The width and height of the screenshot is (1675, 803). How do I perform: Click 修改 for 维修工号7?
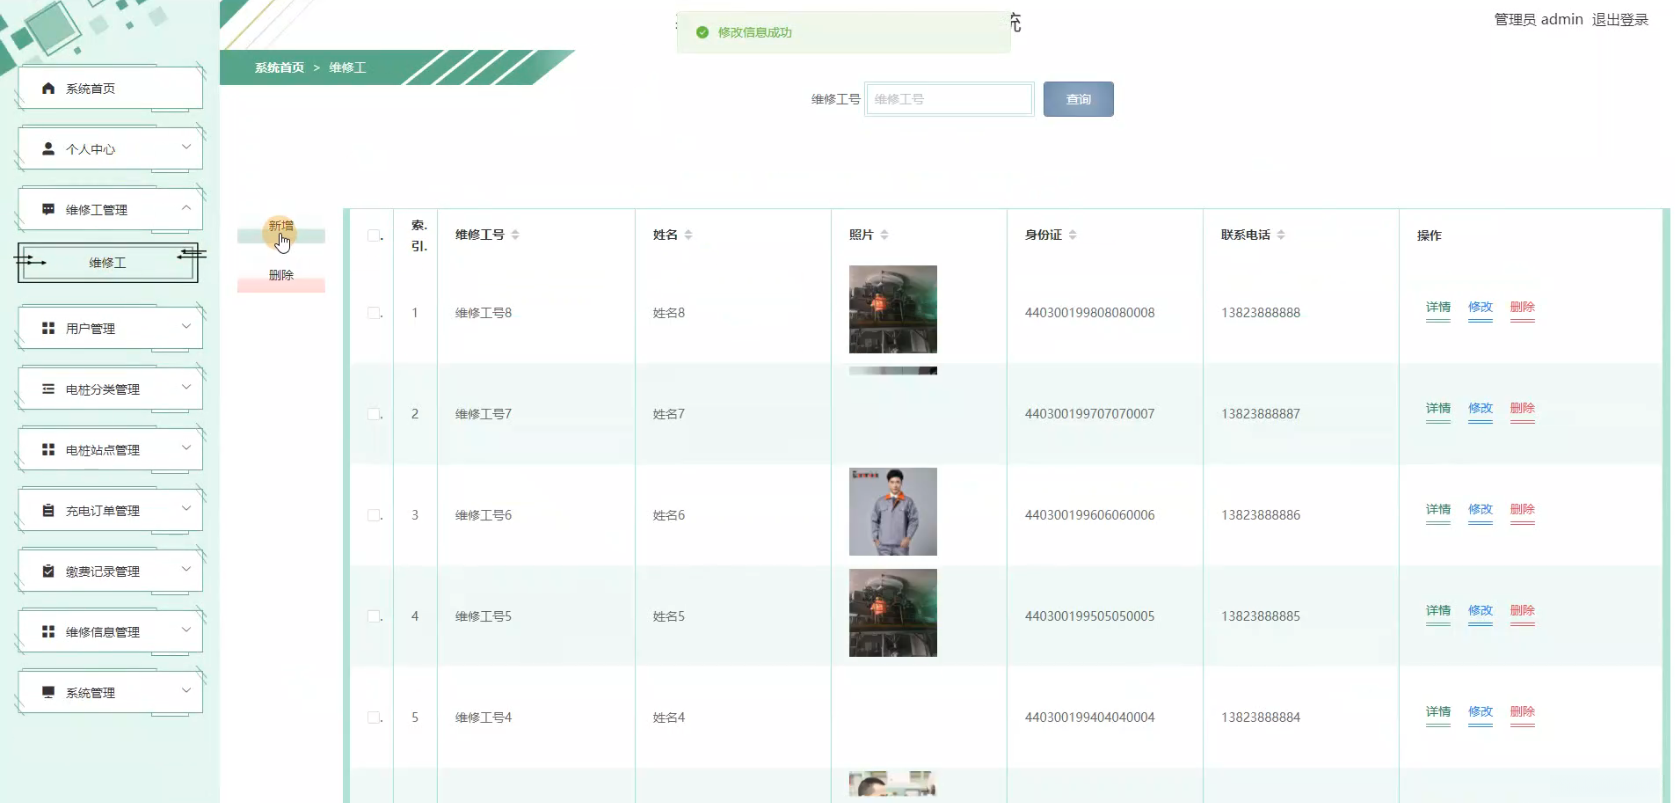(1480, 409)
